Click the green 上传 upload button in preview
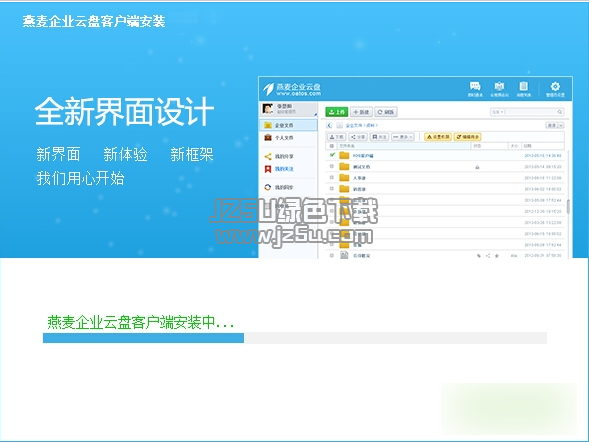Image resolution: width=589 pixels, height=443 pixels. (337, 112)
